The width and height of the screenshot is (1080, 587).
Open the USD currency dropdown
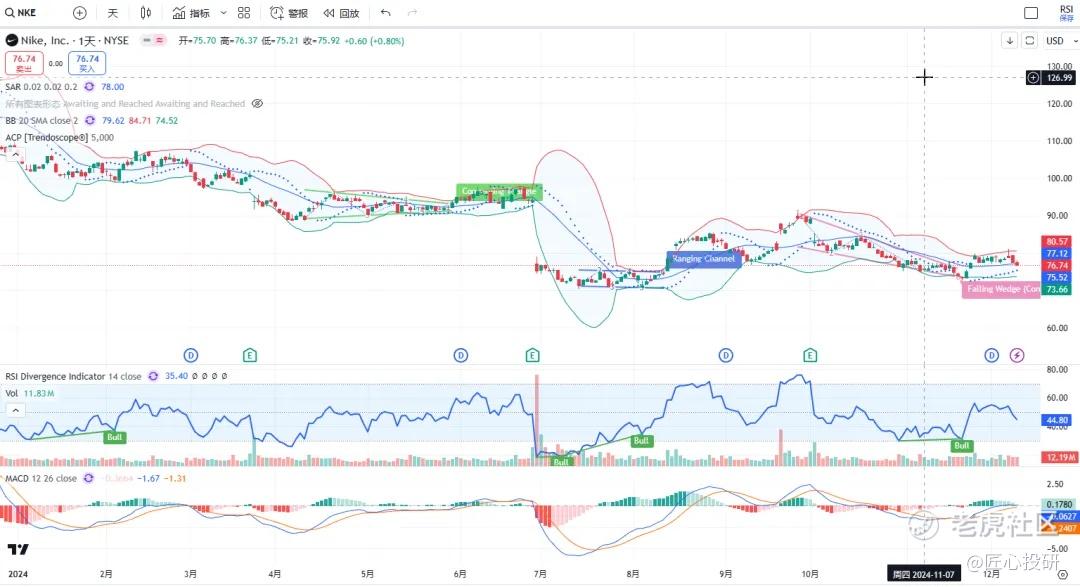tap(1061, 41)
